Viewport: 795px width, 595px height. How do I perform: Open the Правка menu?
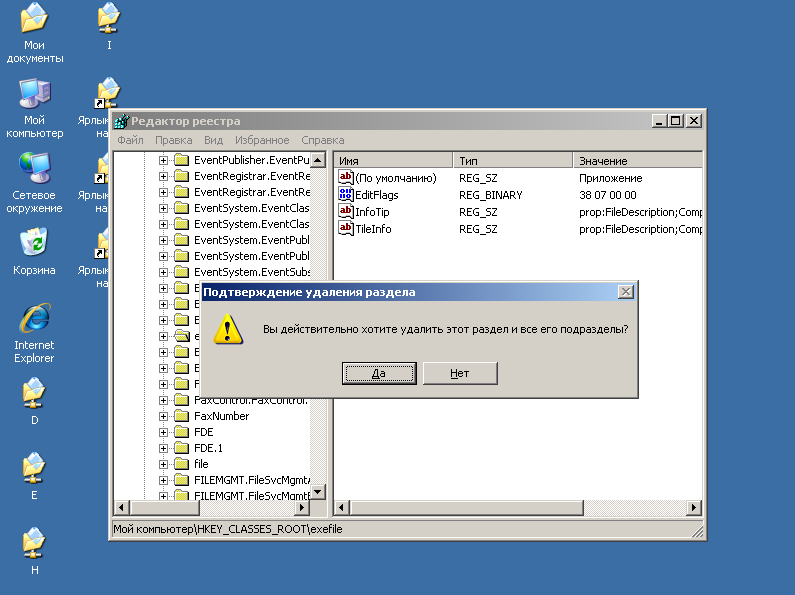click(173, 140)
